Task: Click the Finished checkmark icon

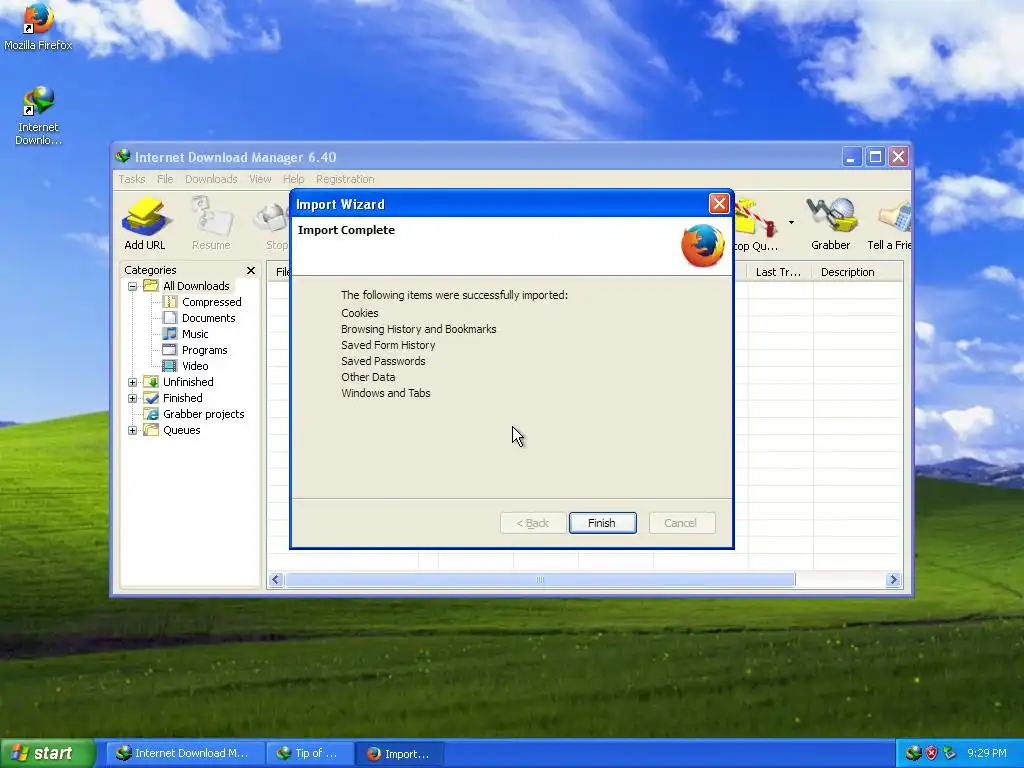Action: point(152,398)
